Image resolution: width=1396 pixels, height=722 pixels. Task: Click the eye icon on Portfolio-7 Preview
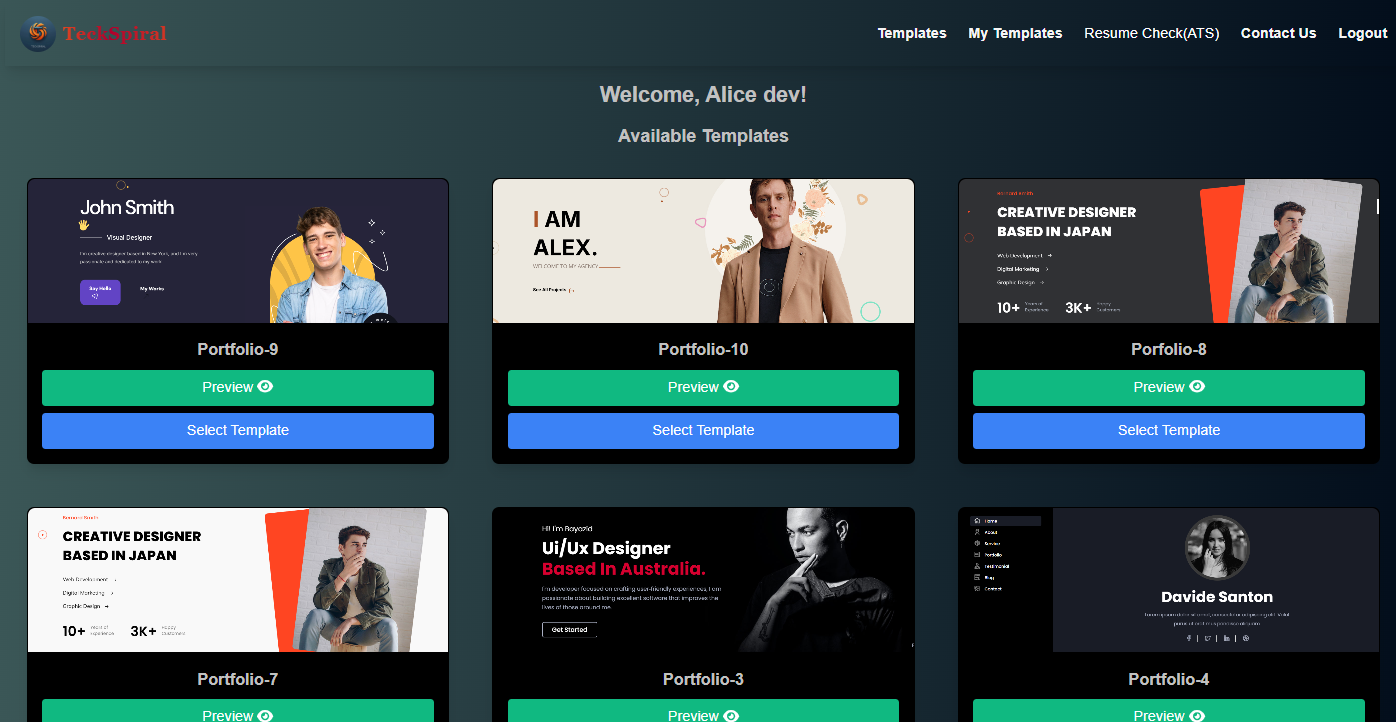[265, 715]
